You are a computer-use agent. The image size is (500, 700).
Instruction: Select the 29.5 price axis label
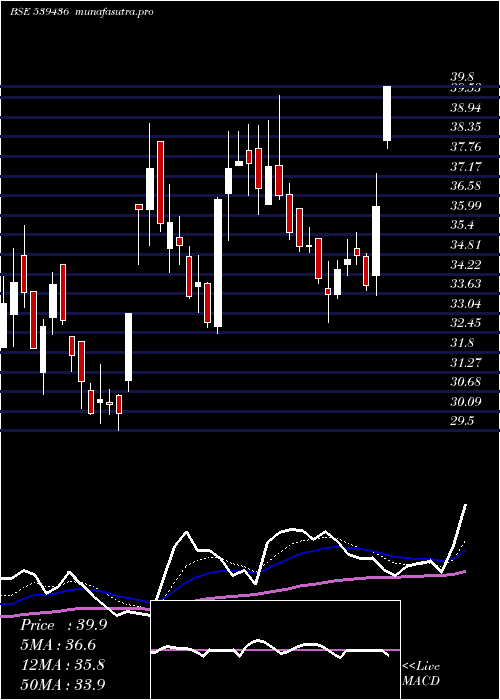(x=462, y=421)
